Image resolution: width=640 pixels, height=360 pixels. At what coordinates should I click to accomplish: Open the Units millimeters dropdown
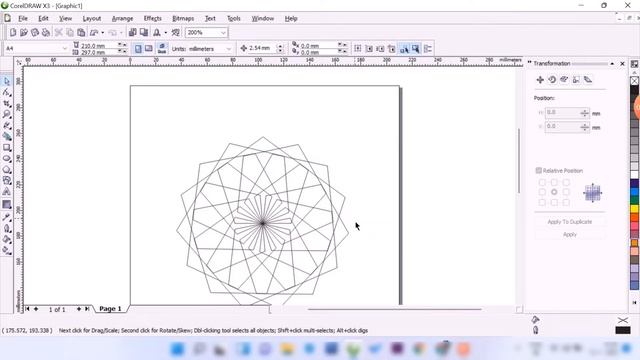point(229,49)
